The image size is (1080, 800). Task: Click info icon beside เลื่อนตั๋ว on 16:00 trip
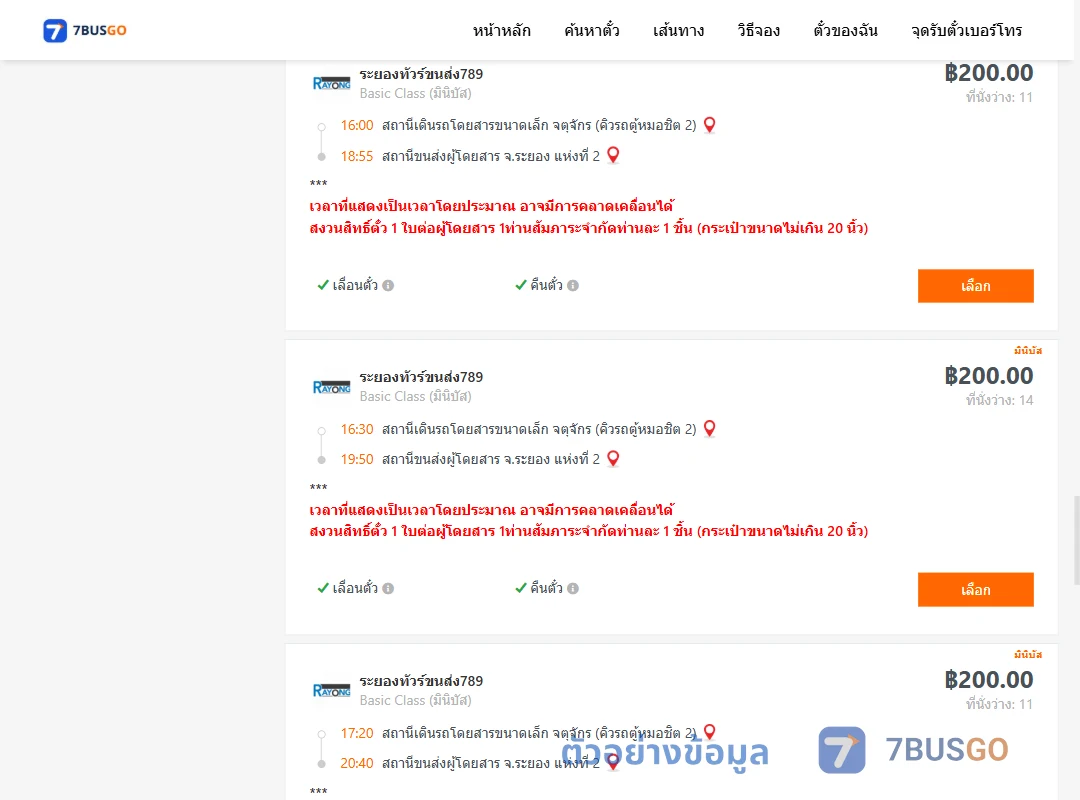(x=388, y=285)
